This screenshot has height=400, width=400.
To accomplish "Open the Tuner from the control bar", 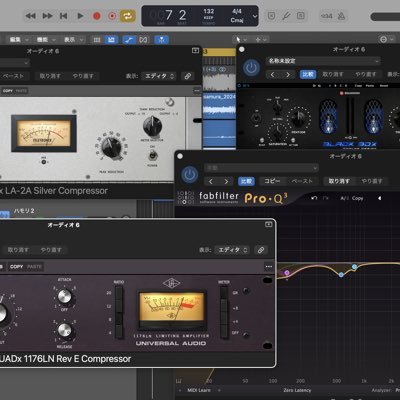I will pyautogui.click(x=286, y=16).
